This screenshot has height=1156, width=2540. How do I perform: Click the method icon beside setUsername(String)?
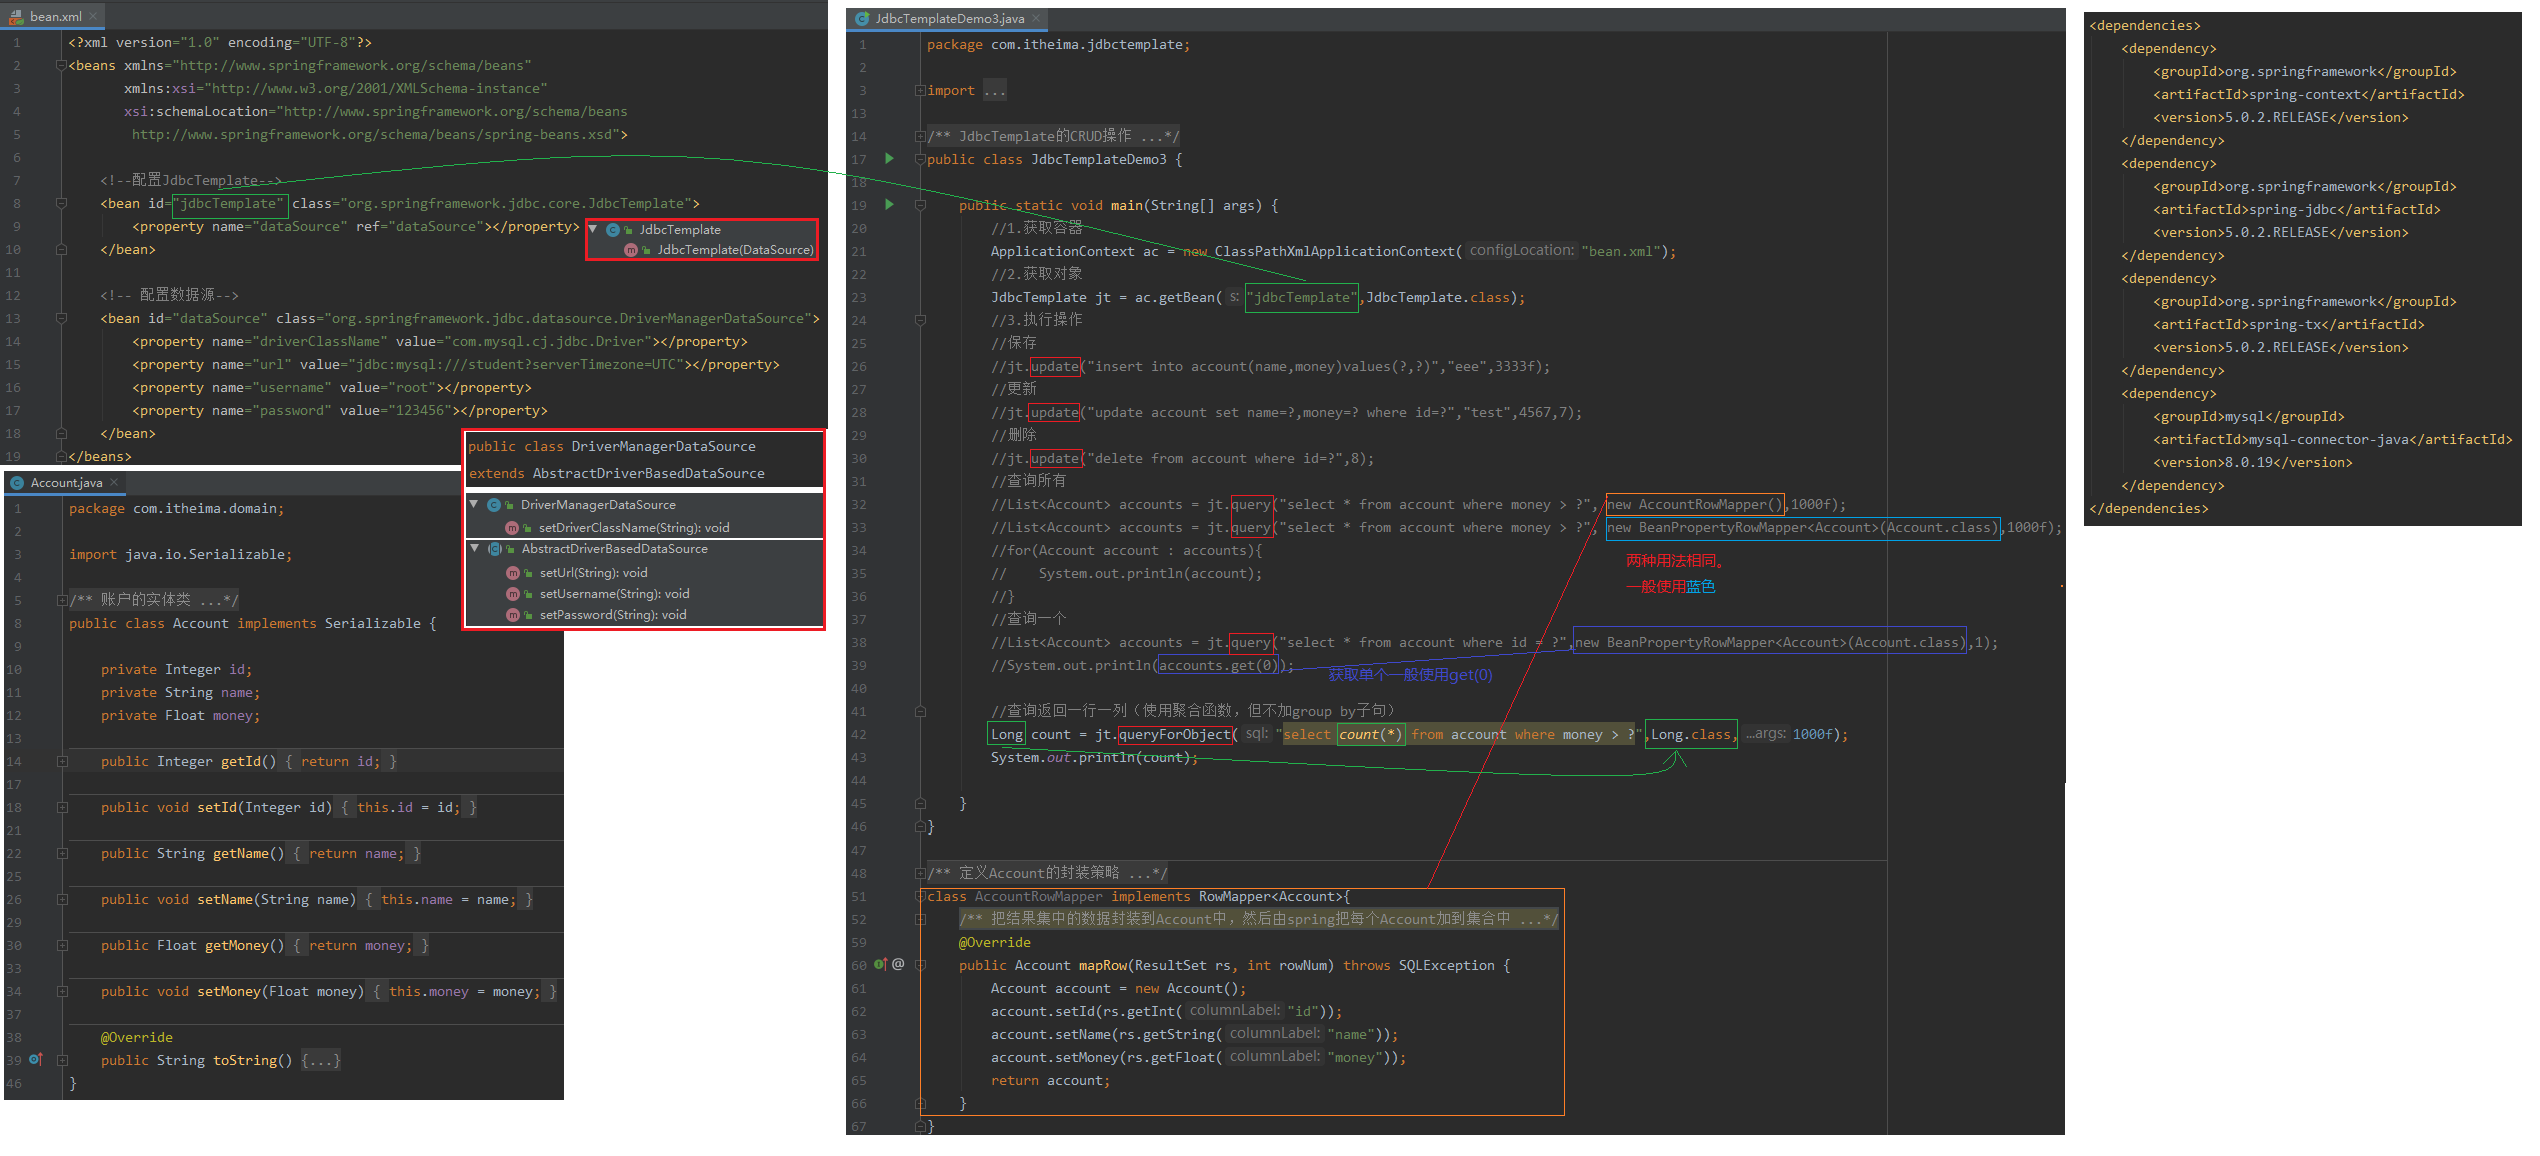[x=512, y=594]
